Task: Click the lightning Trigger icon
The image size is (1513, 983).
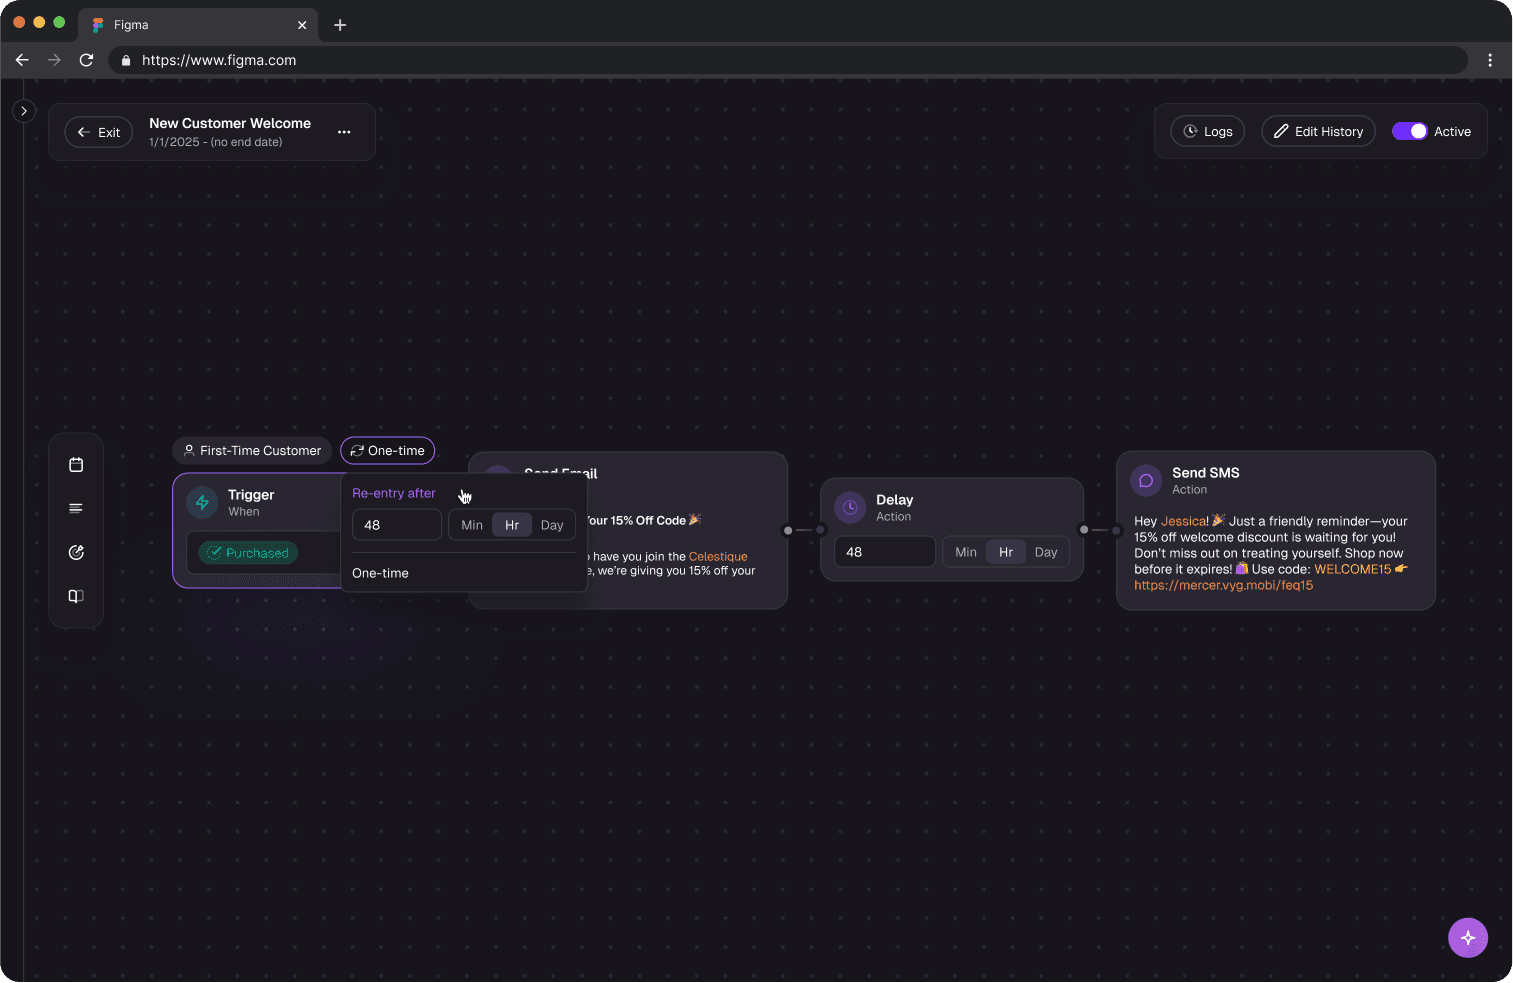Action: [x=202, y=502]
